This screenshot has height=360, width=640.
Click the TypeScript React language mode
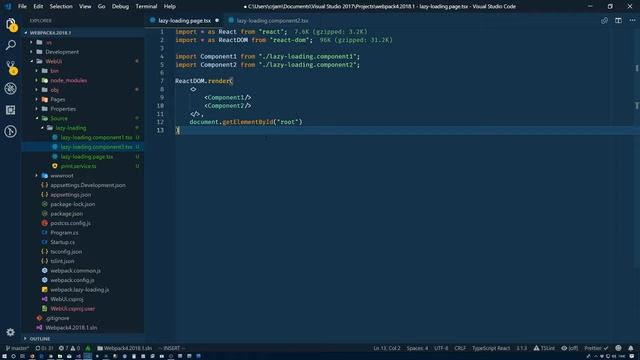click(491, 348)
